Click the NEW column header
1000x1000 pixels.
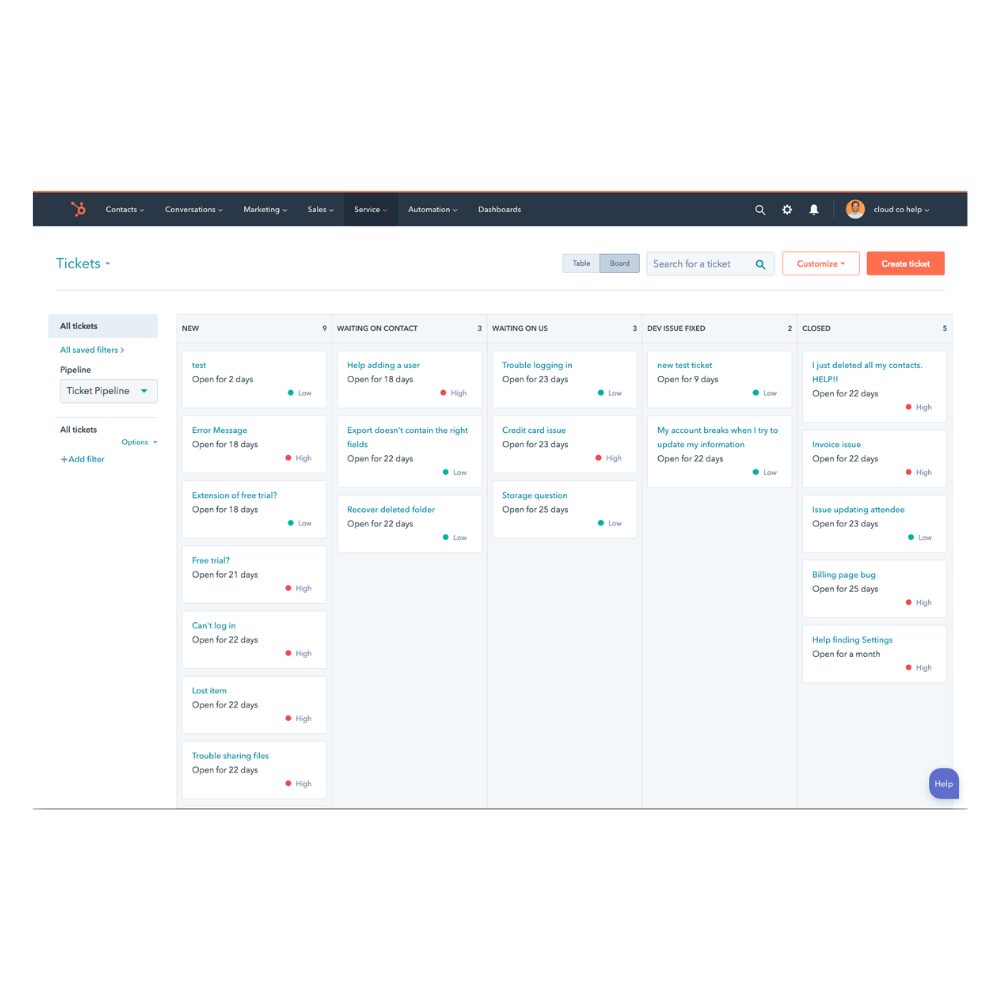(x=254, y=328)
